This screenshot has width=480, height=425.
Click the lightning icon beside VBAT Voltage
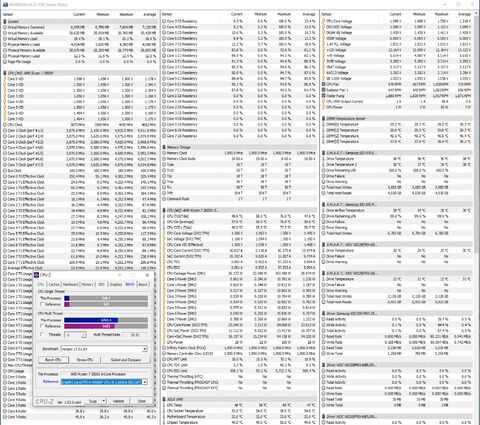coord(324,67)
